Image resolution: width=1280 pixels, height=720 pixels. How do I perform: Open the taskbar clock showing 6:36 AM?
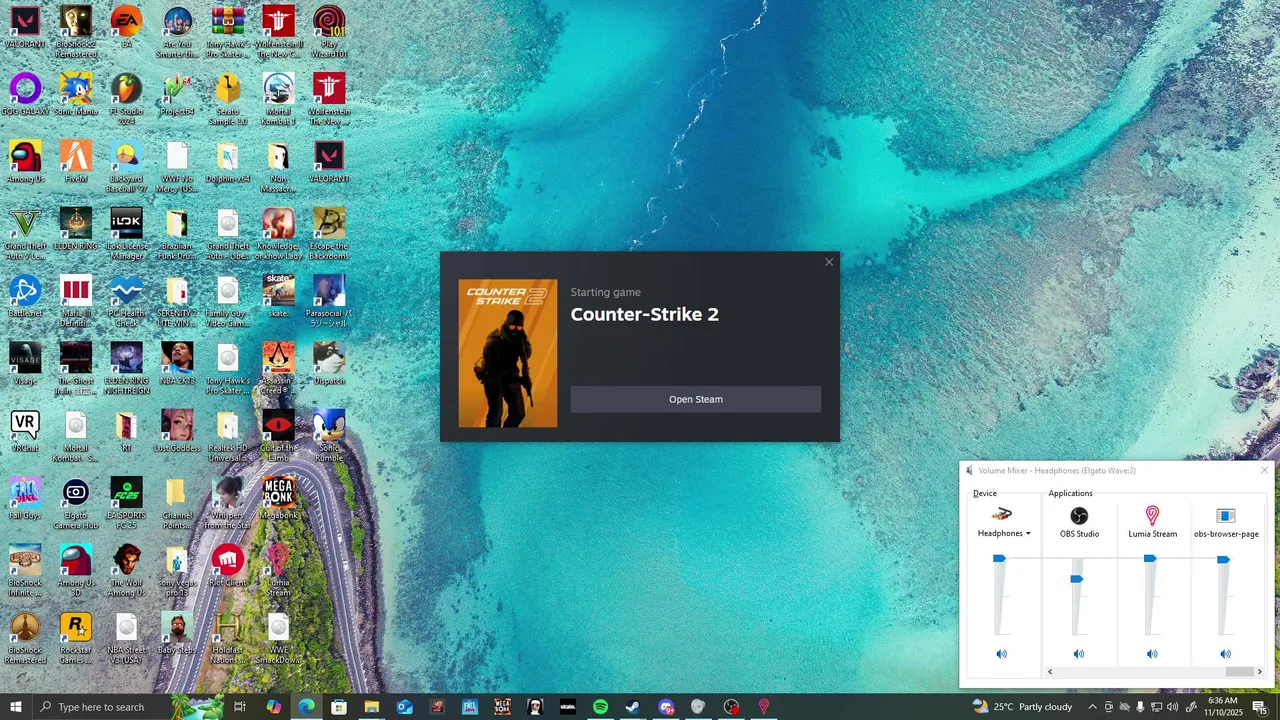pos(1222,707)
